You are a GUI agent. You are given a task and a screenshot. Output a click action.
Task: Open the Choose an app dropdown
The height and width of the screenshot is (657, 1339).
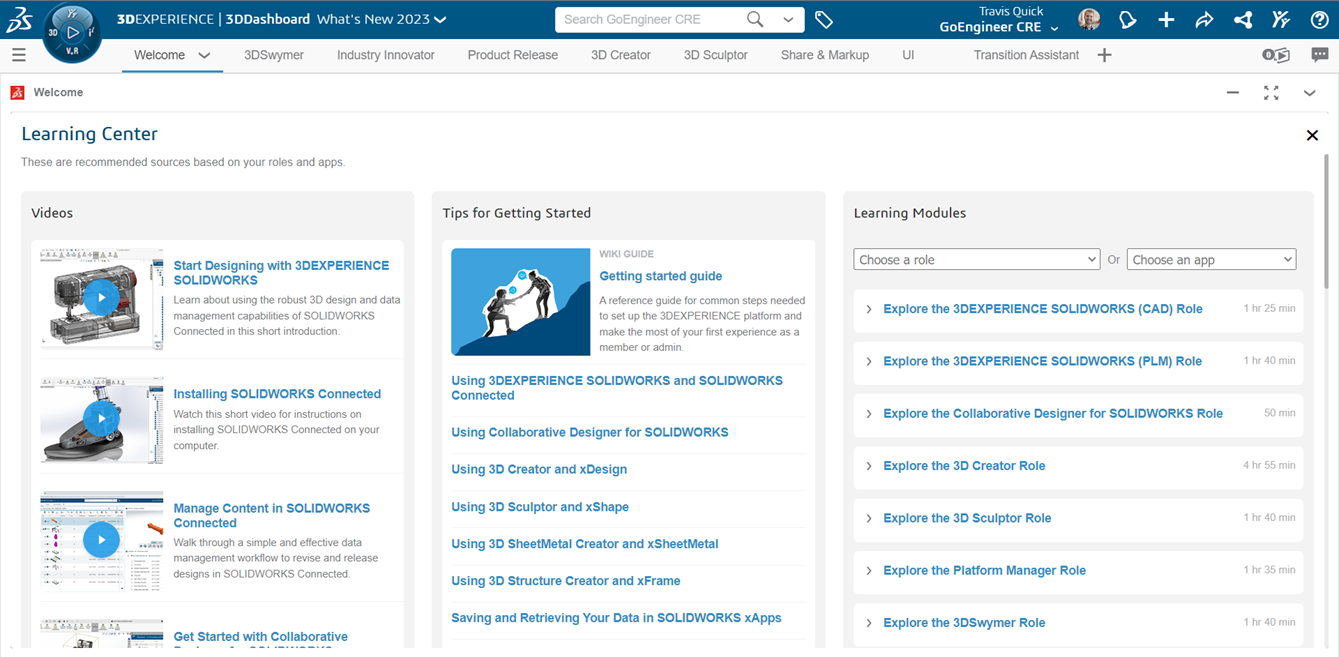1211,259
